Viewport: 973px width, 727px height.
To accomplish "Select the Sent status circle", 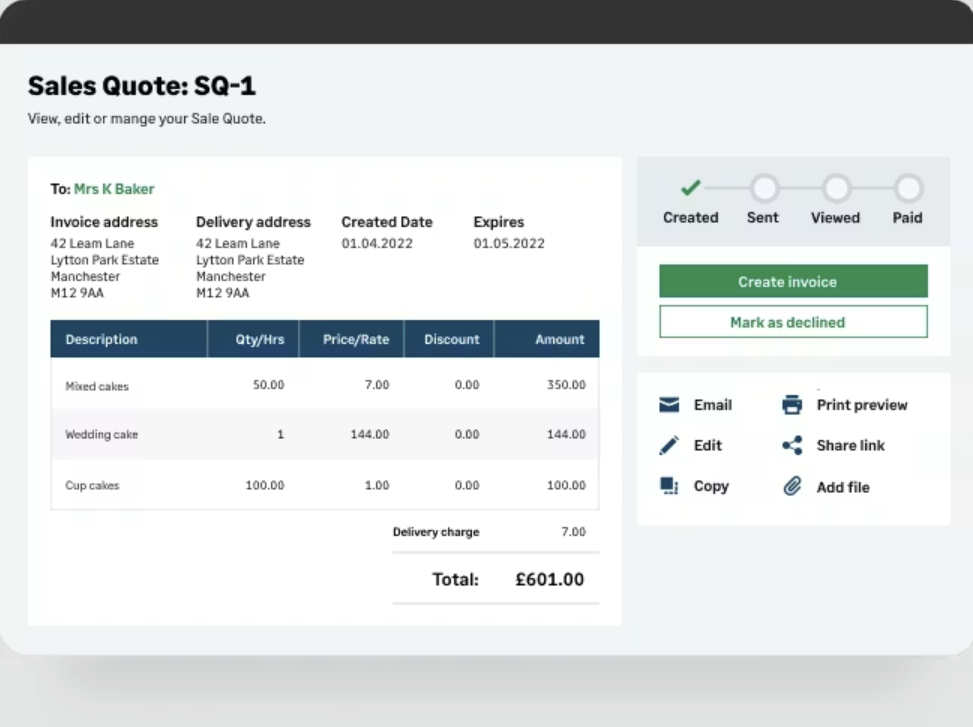I will point(764,188).
